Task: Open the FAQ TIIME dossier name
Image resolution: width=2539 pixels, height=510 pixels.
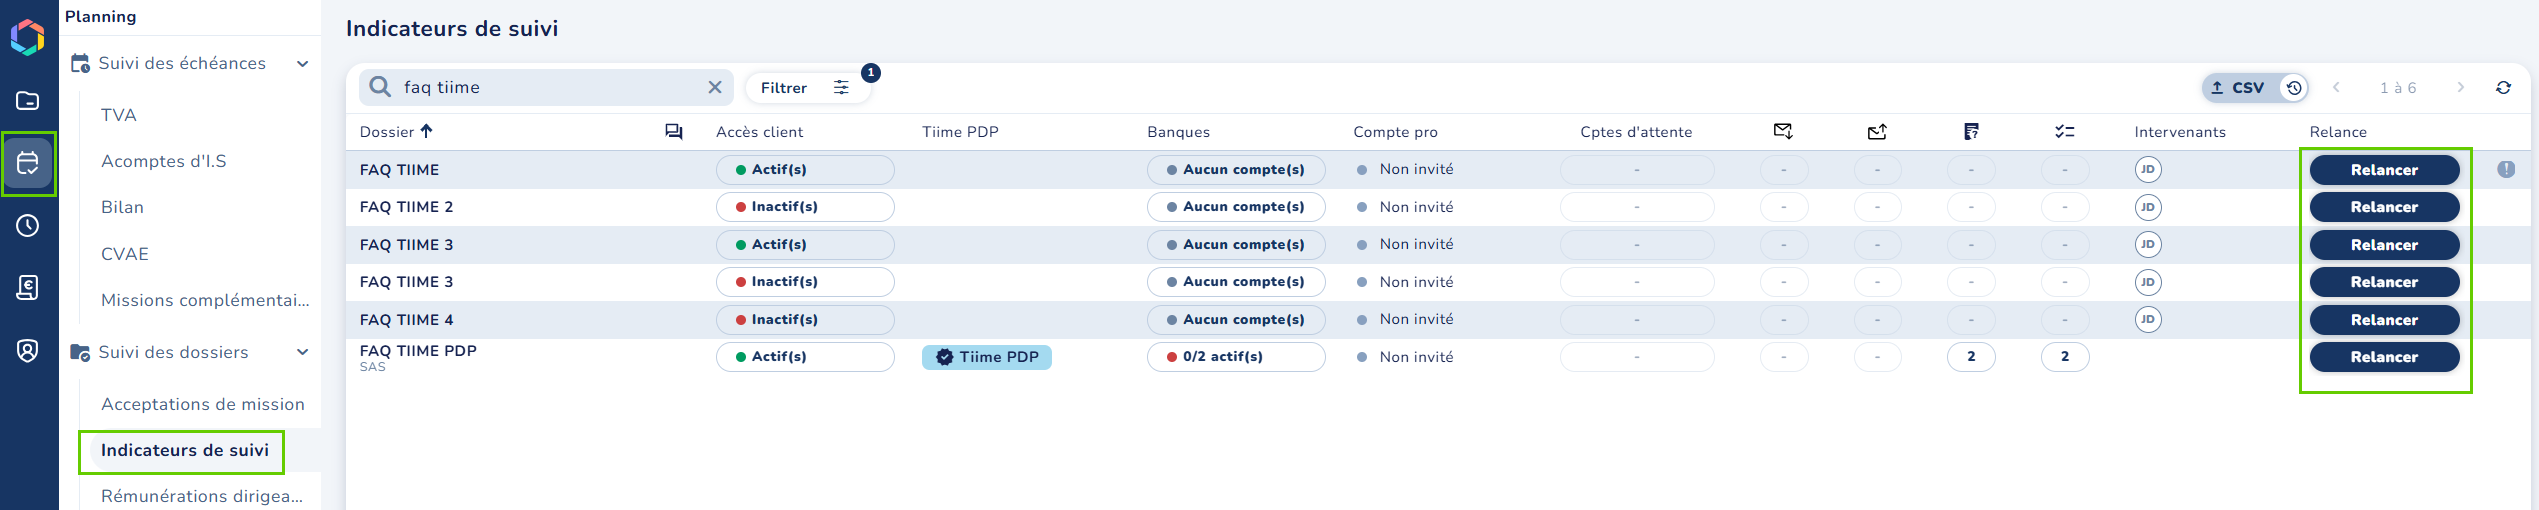Action: [x=400, y=170]
